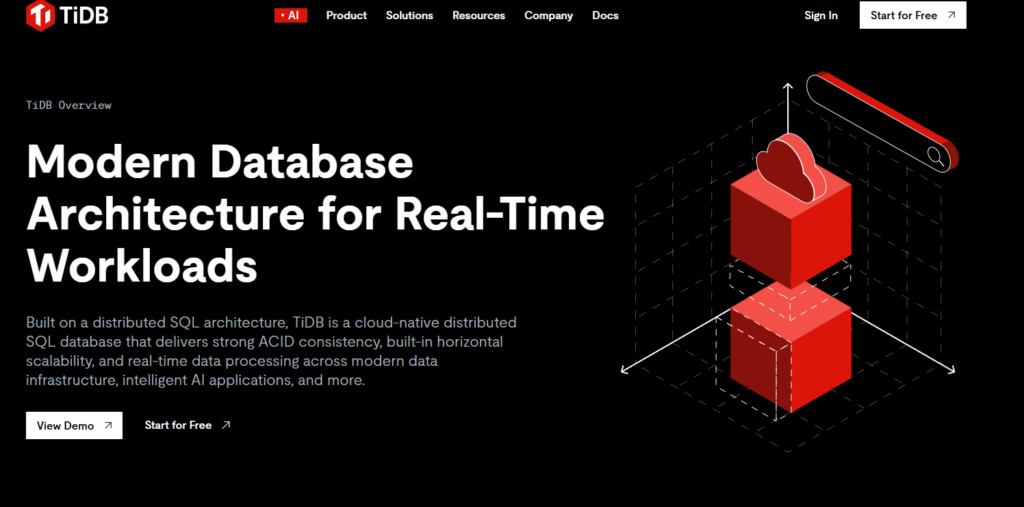Image resolution: width=1024 pixels, height=507 pixels.
Task: Open the Product menu
Action: pos(346,15)
